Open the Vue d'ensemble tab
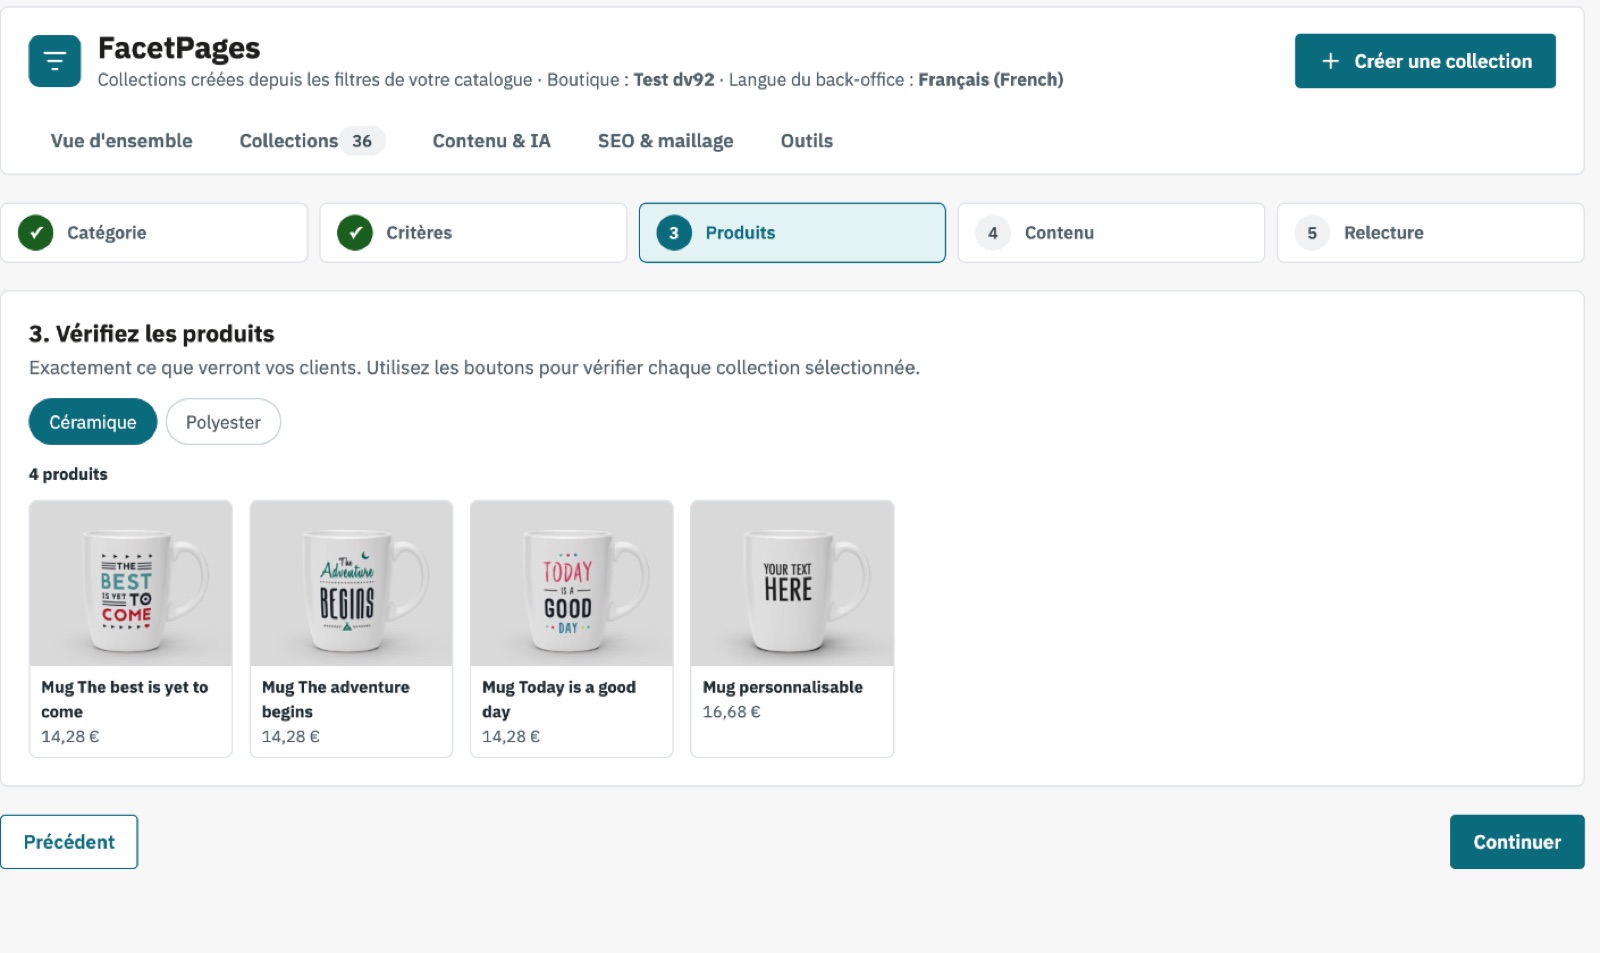This screenshot has height=953, width=1600. 122,141
